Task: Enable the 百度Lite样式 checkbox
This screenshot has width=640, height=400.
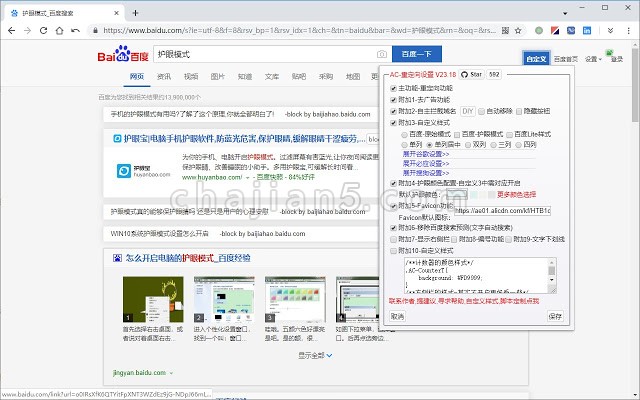Action: (x=509, y=135)
